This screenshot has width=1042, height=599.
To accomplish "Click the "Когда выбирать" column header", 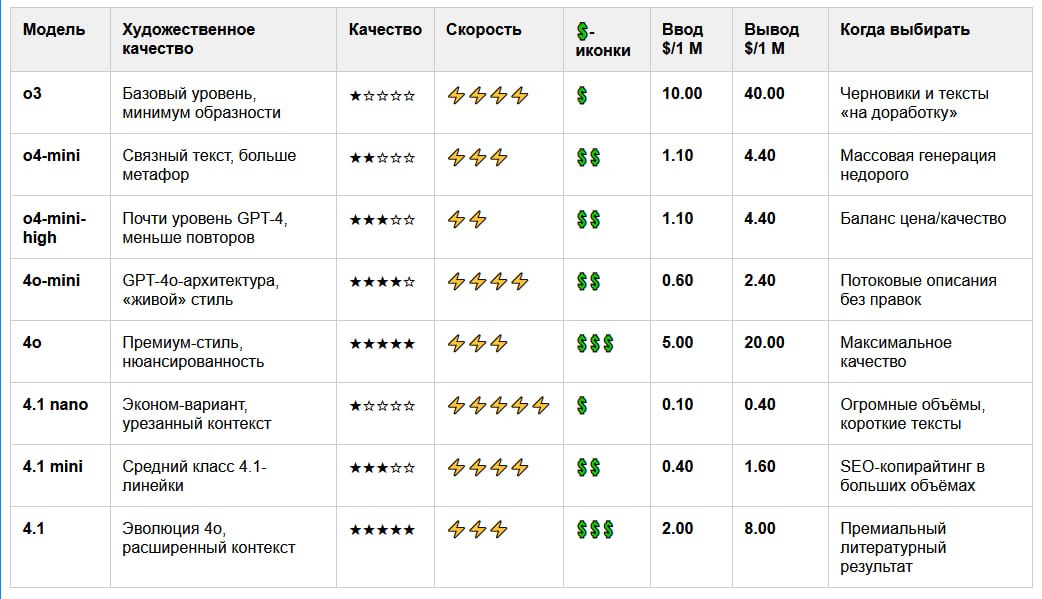I will click(x=905, y=30).
